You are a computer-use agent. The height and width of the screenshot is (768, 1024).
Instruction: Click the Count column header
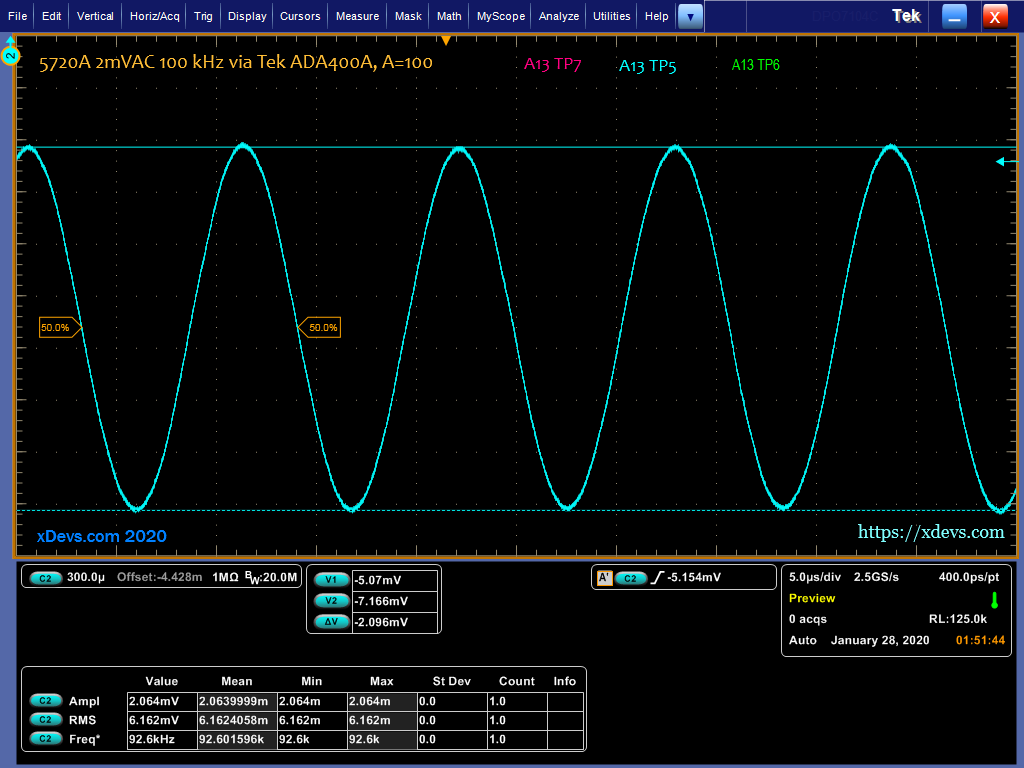coord(517,681)
